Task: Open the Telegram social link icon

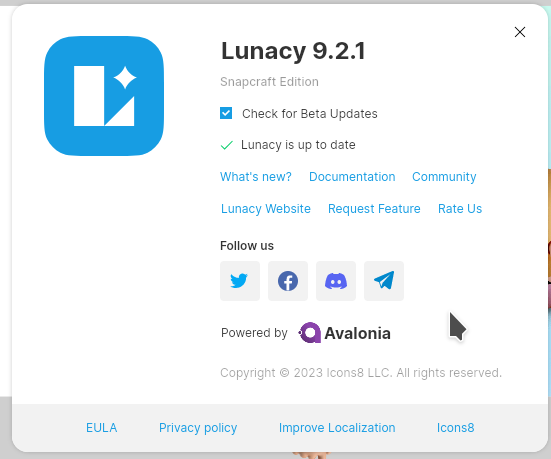Action: (x=384, y=281)
